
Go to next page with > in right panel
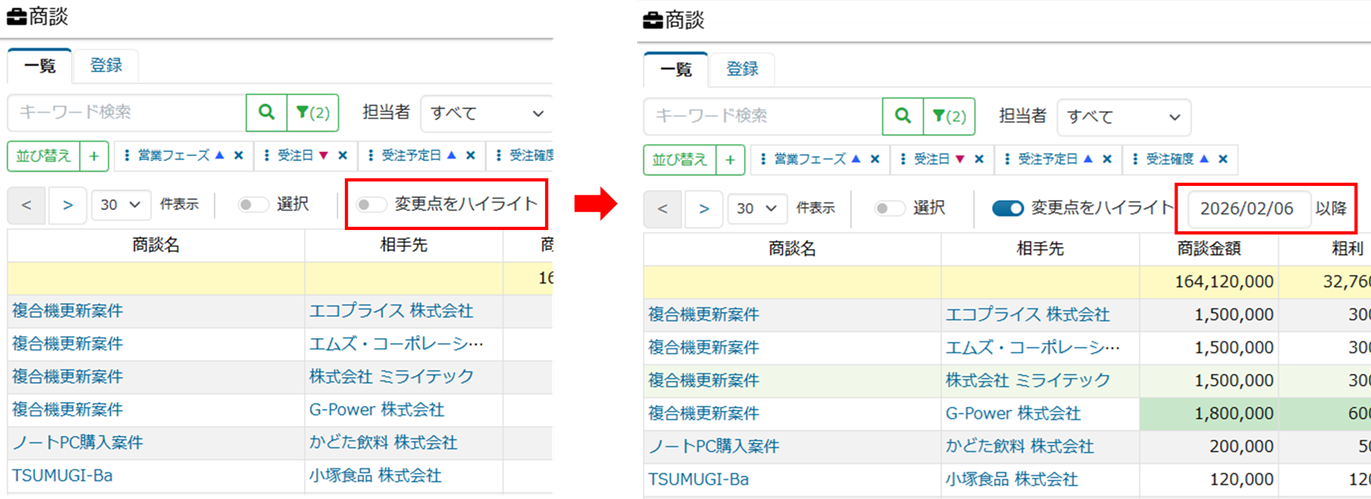(704, 208)
